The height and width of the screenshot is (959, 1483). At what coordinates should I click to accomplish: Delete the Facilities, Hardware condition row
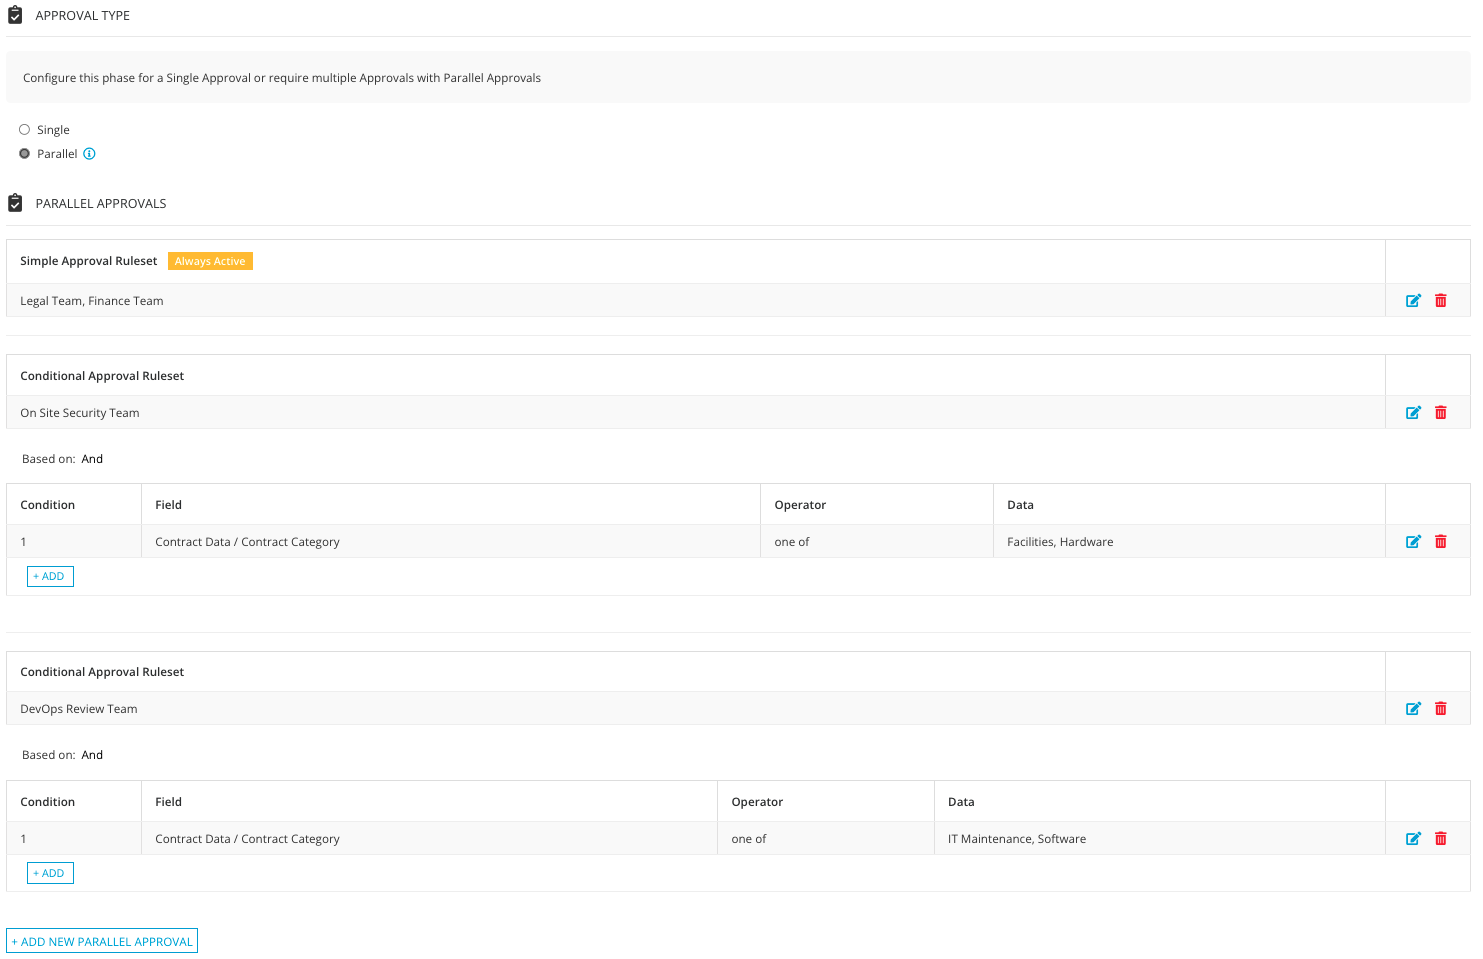[x=1441, y=541]
